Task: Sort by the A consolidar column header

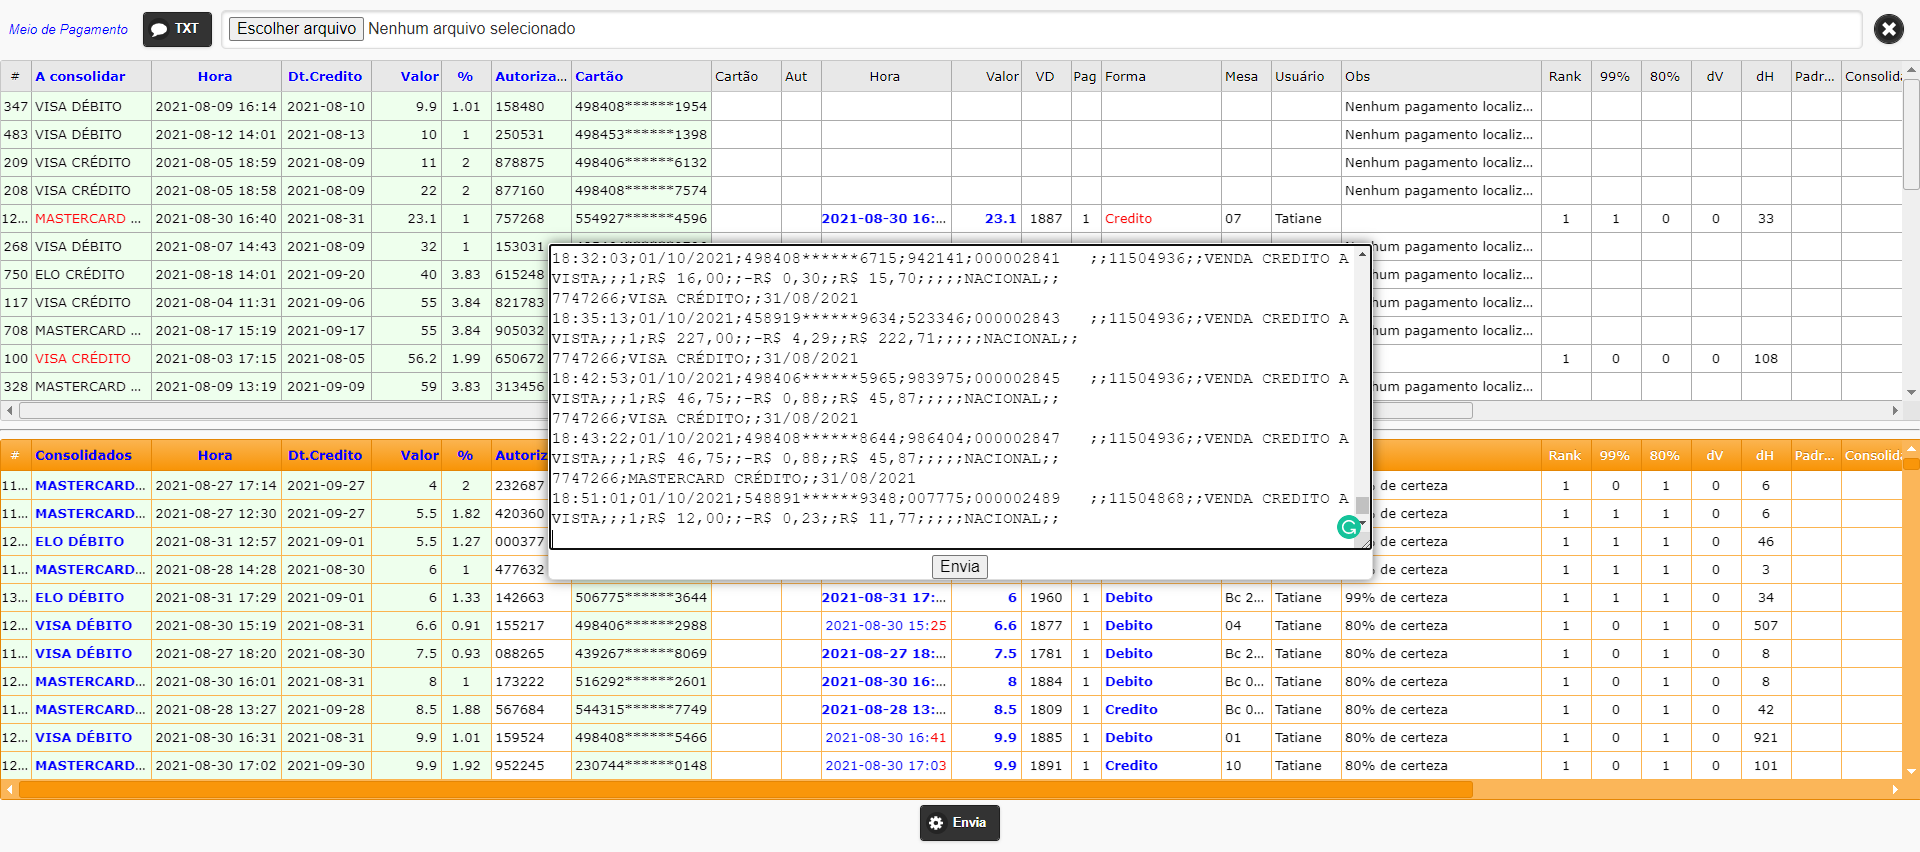Action: pos(80,76)
